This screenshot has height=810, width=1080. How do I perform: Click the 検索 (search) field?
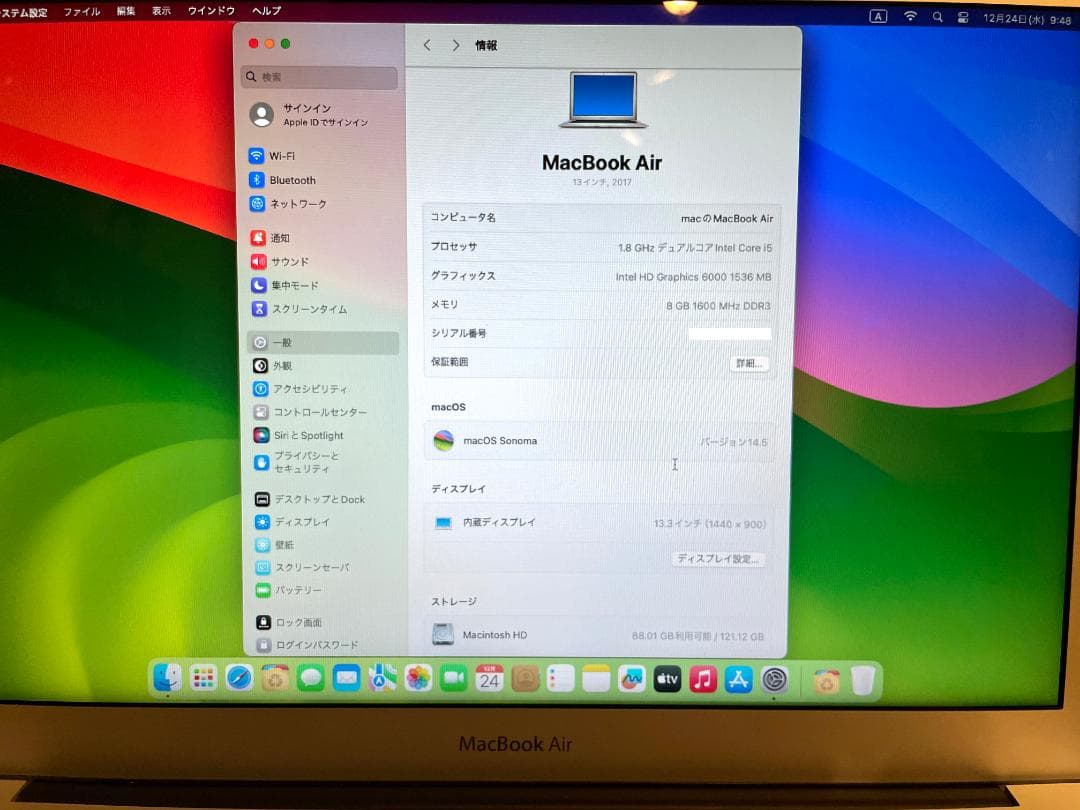pos(318,77)
